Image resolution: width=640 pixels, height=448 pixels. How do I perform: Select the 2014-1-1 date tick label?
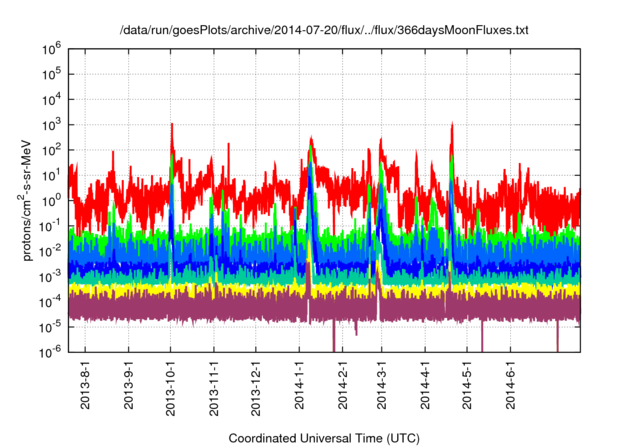click(x=298, y=388)
